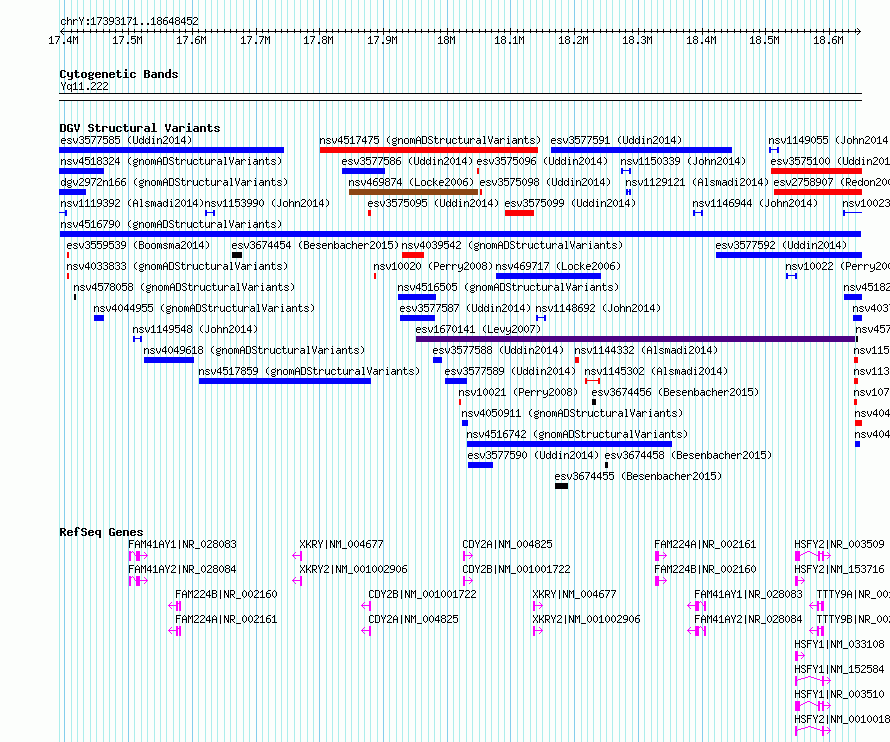Open nsv4516505 variant label
Viewport: 890px width, 742px height.
pos(508,287)
